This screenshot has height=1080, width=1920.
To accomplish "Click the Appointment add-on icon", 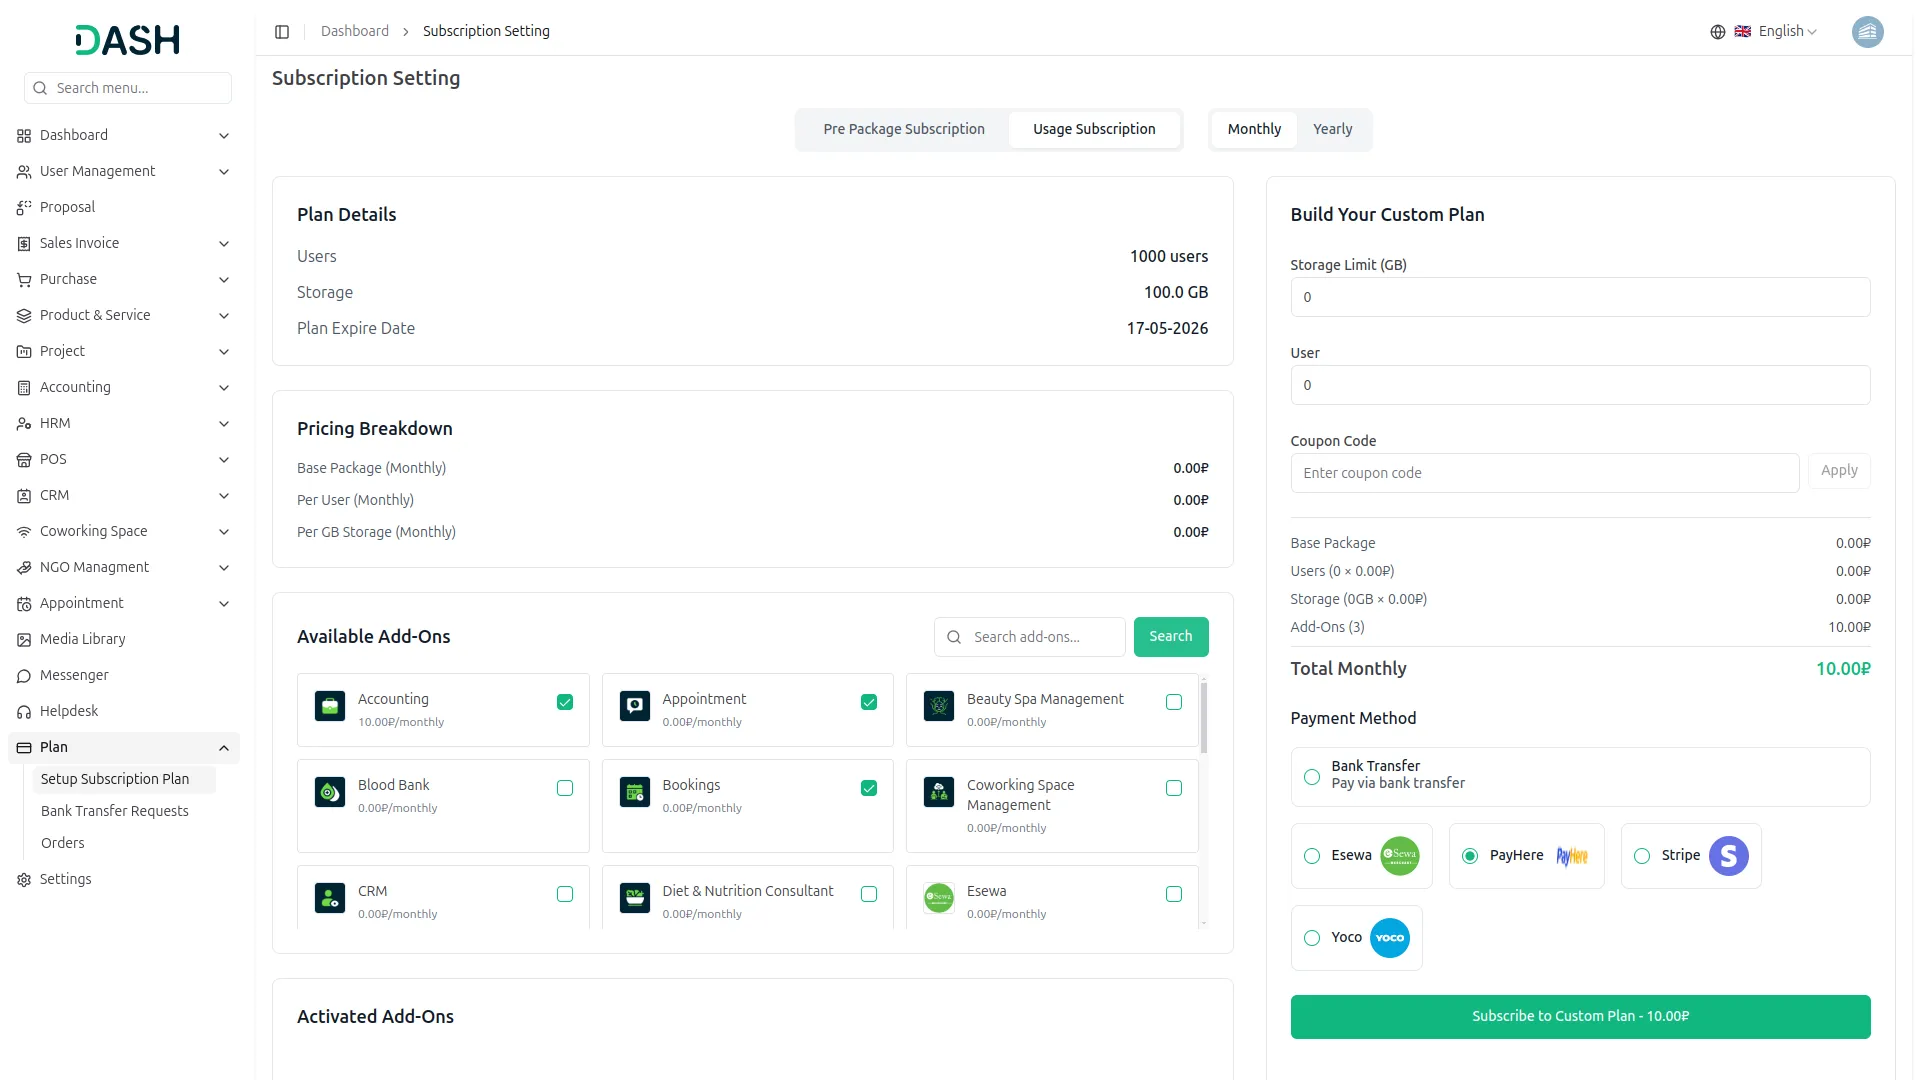I will [635, 706].
